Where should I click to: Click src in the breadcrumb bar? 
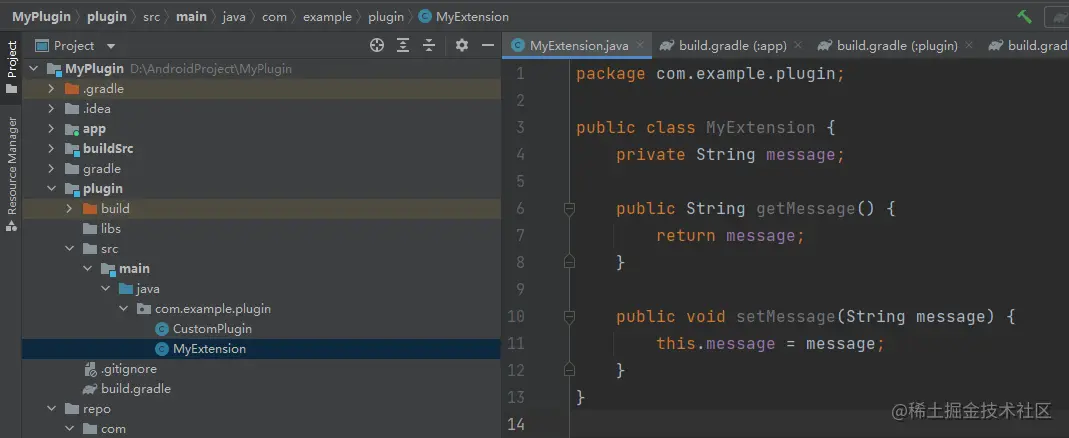click(151, 16)
